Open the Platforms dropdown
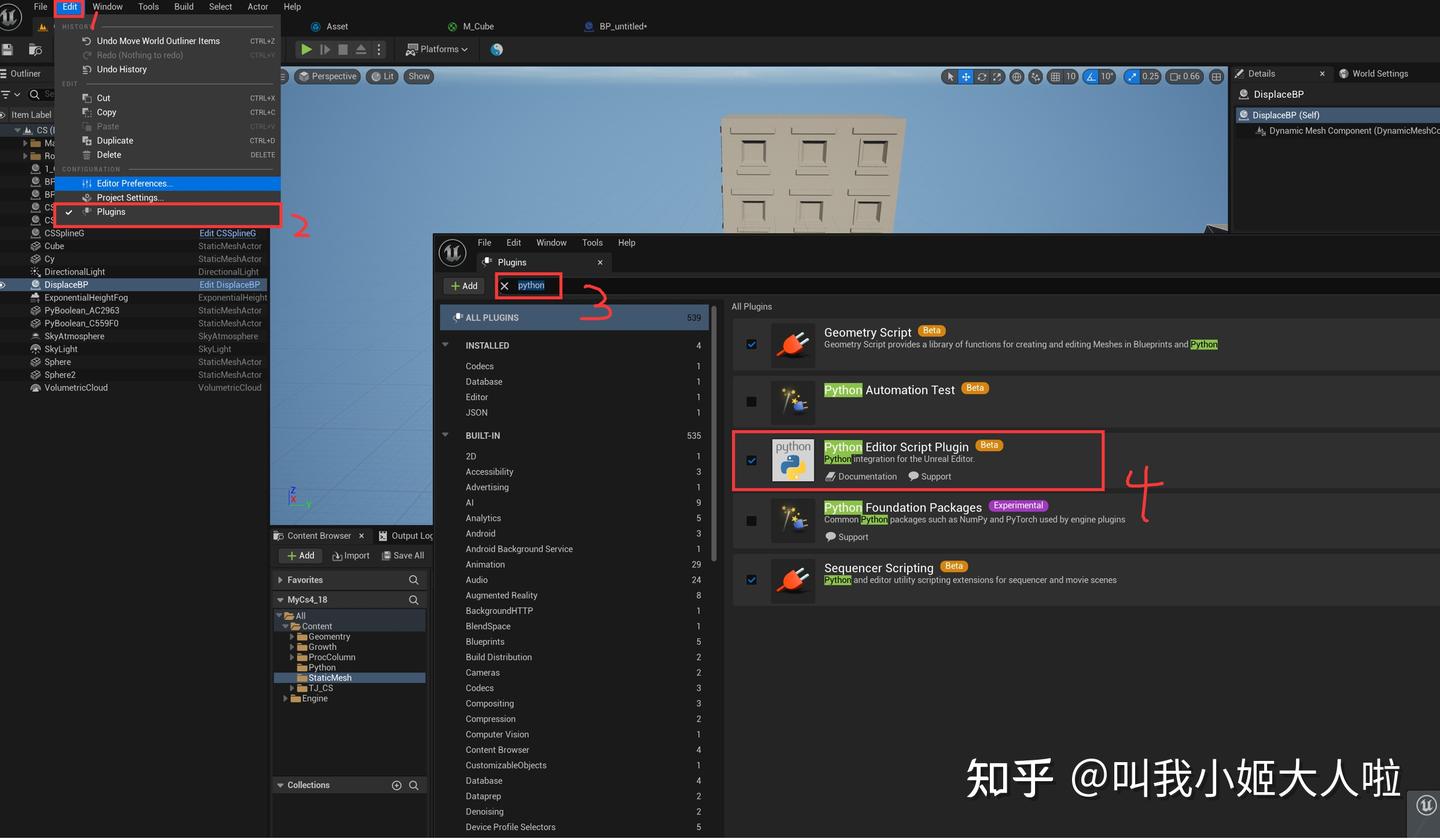This screenshot has height=839, width=1440. (436, 48)
